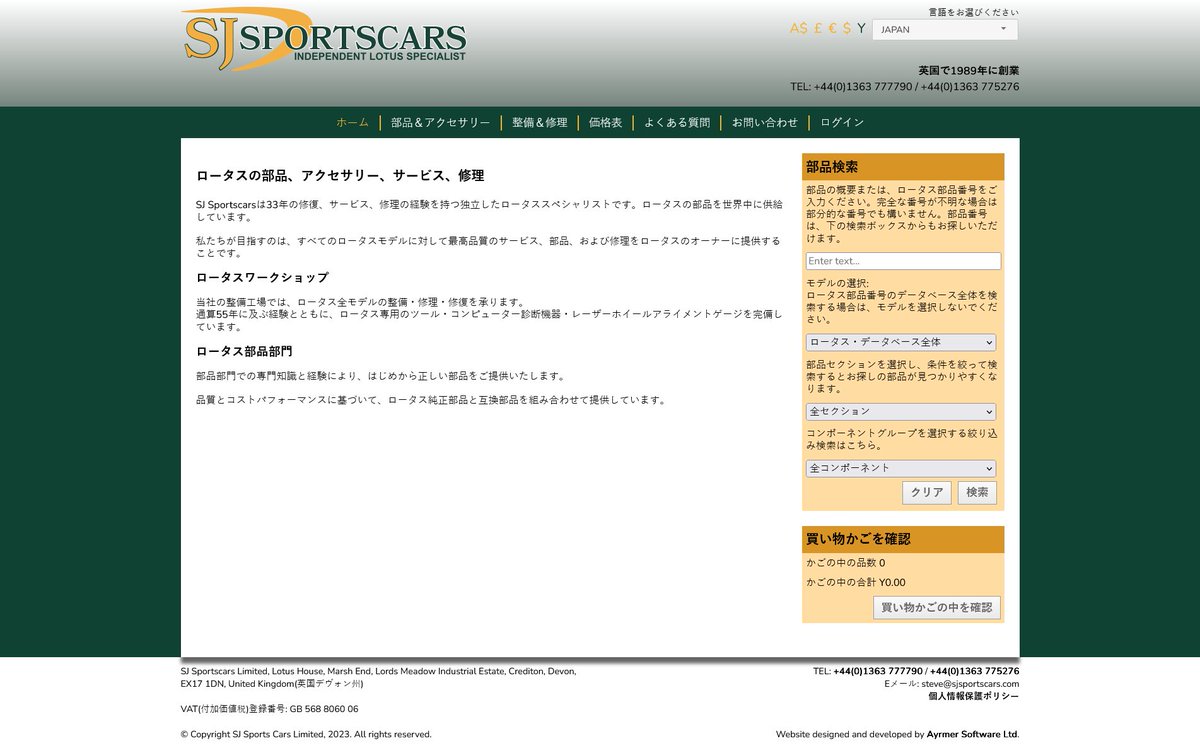Open the ホーム menu item
1200x748 pixels.
(x=352, y=123)
